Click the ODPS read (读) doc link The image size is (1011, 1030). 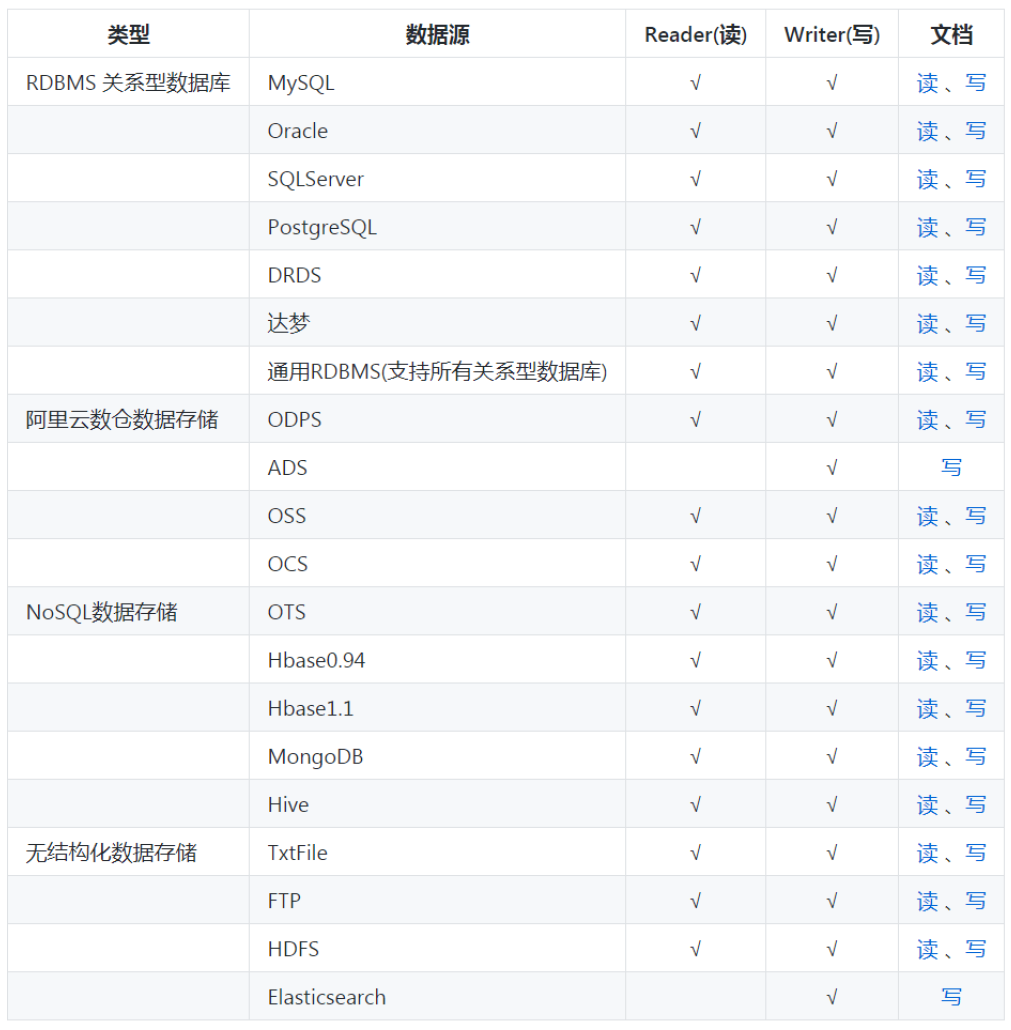click(x=927, y=419)
